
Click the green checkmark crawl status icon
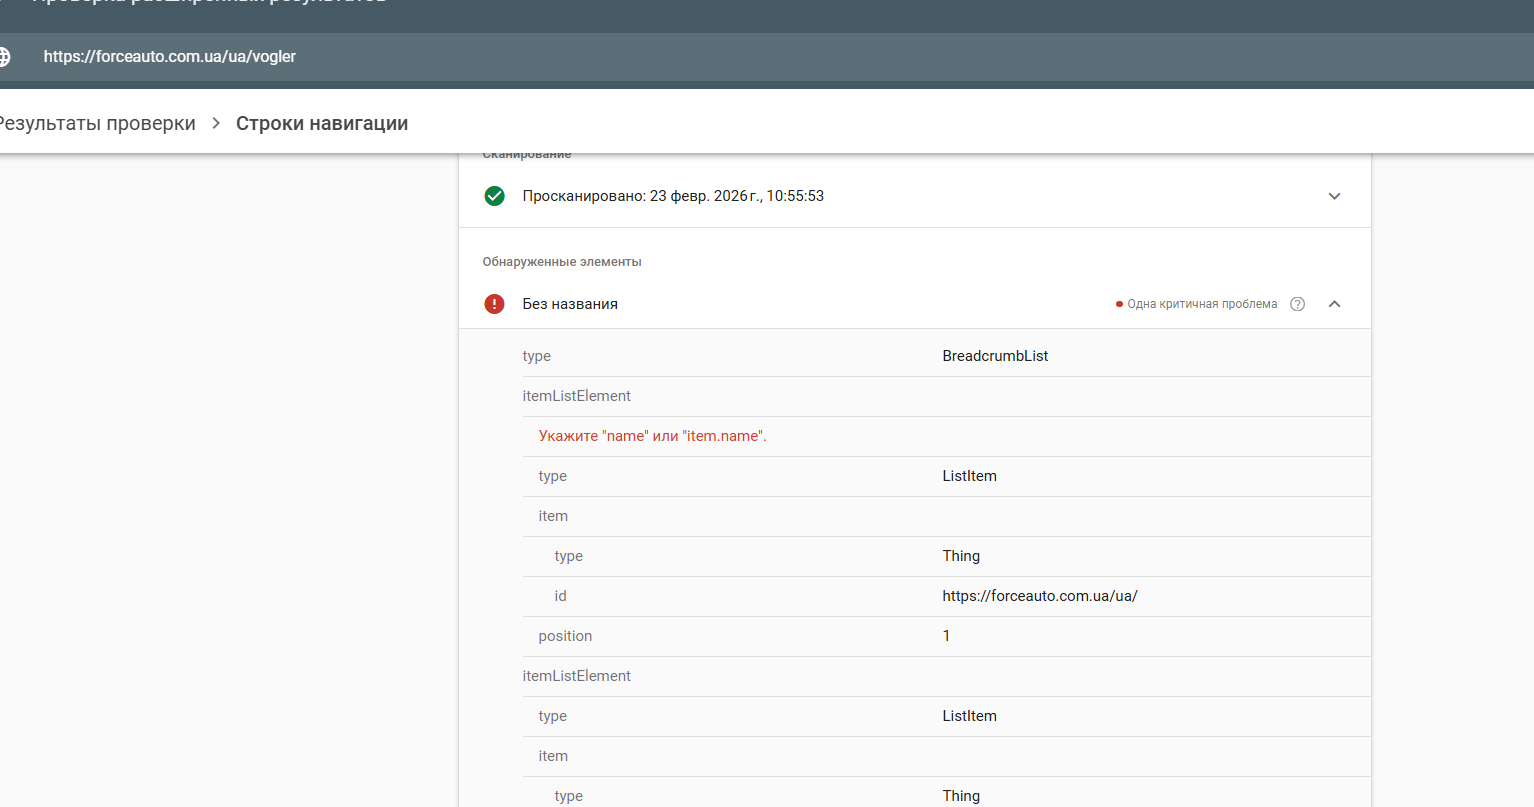click(494, 196)
